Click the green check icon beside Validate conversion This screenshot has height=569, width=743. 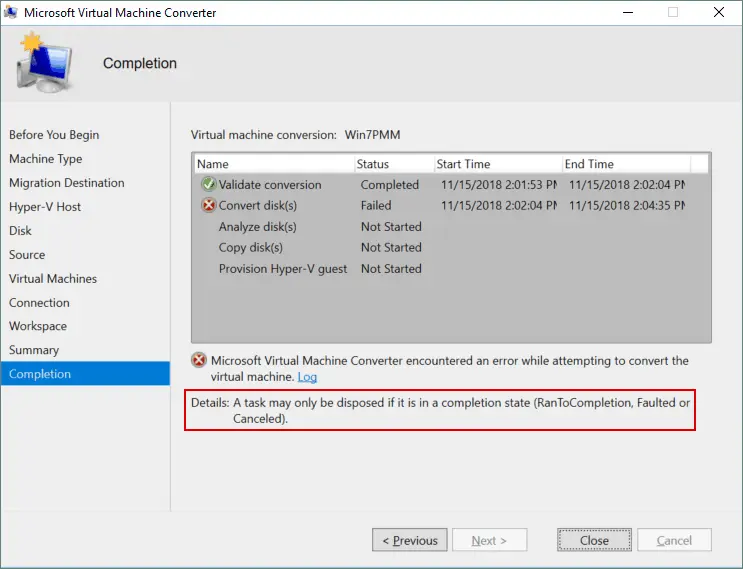(x=208, y=184)
